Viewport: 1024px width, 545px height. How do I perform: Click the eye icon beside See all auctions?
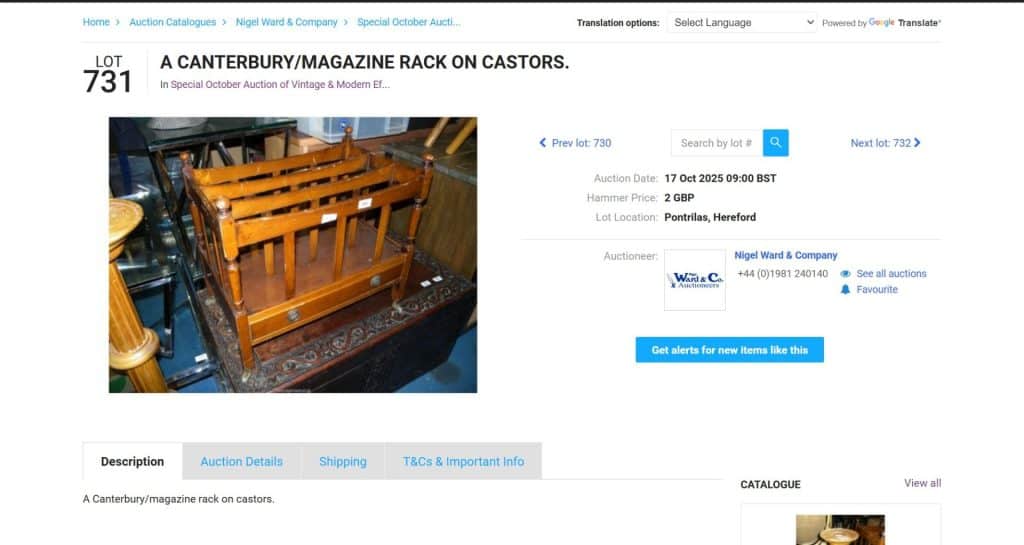845,273
